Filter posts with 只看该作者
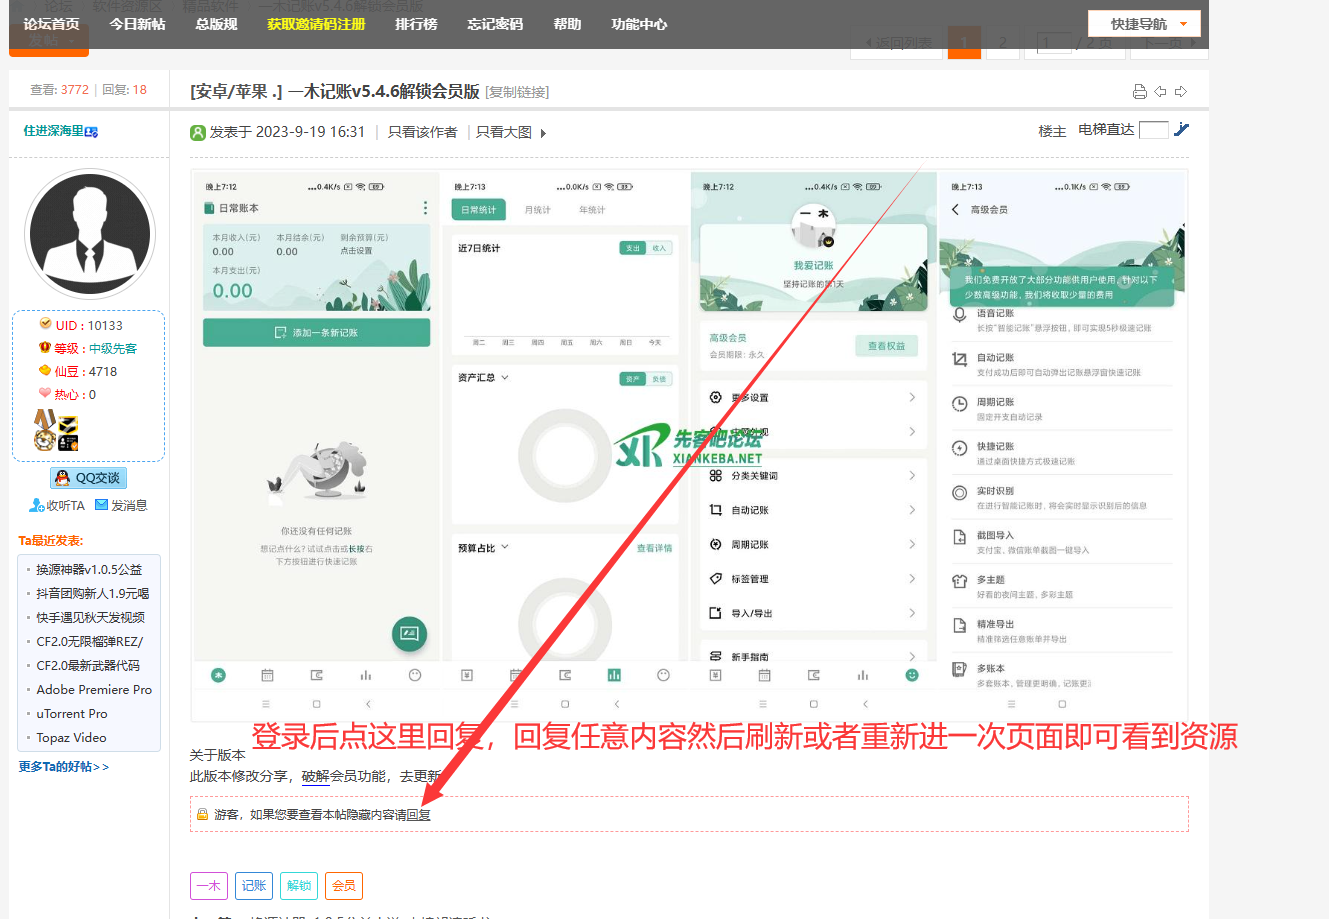1329x919 pixels. click(x=422, y=133)
